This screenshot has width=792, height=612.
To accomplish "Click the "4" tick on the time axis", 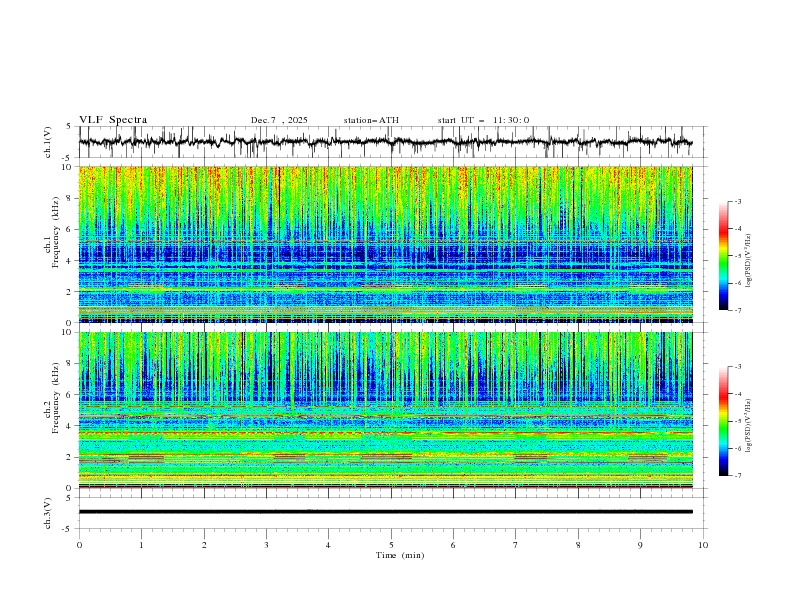I will pos(328,545).
